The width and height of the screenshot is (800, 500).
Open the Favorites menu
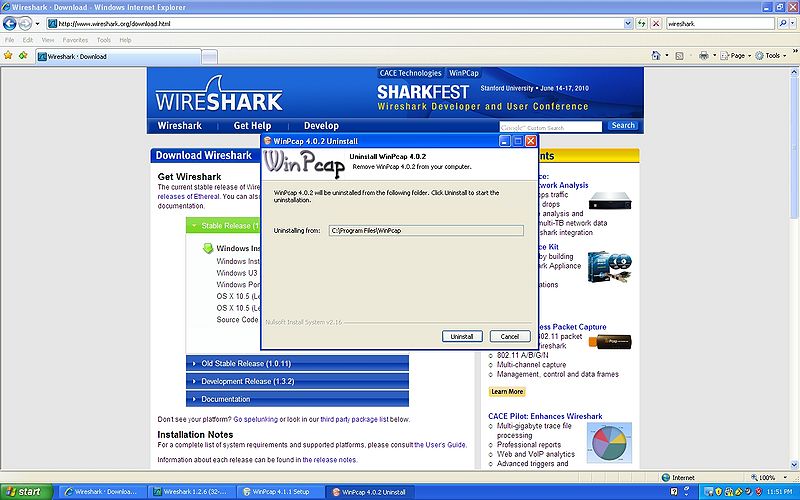click(76, 40)
